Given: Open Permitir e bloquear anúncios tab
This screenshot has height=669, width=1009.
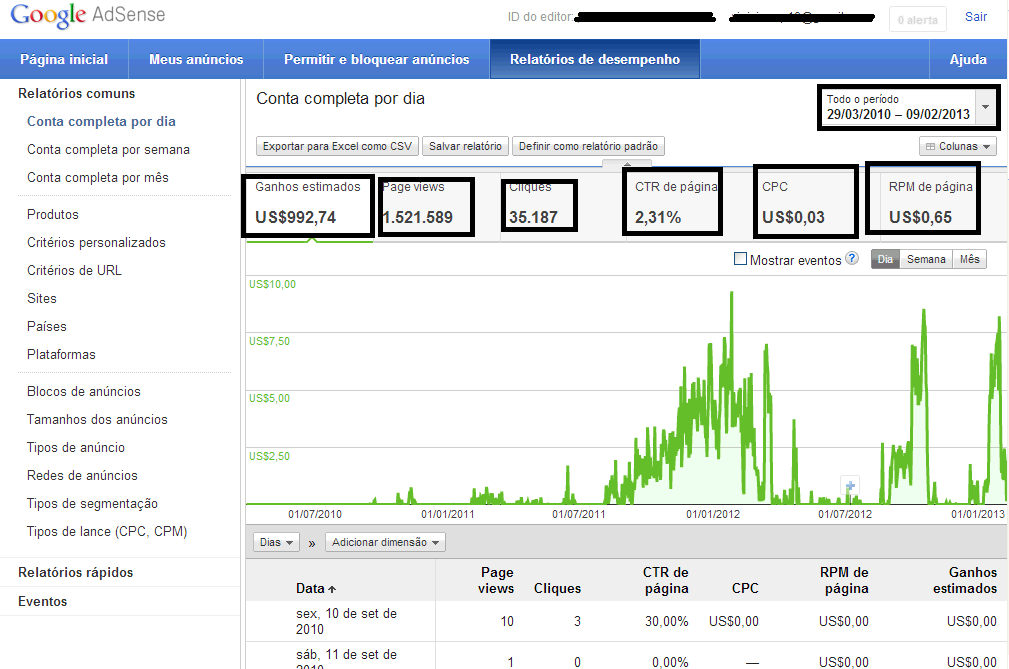Looking at the screenshot, I should tap(376, 59).
